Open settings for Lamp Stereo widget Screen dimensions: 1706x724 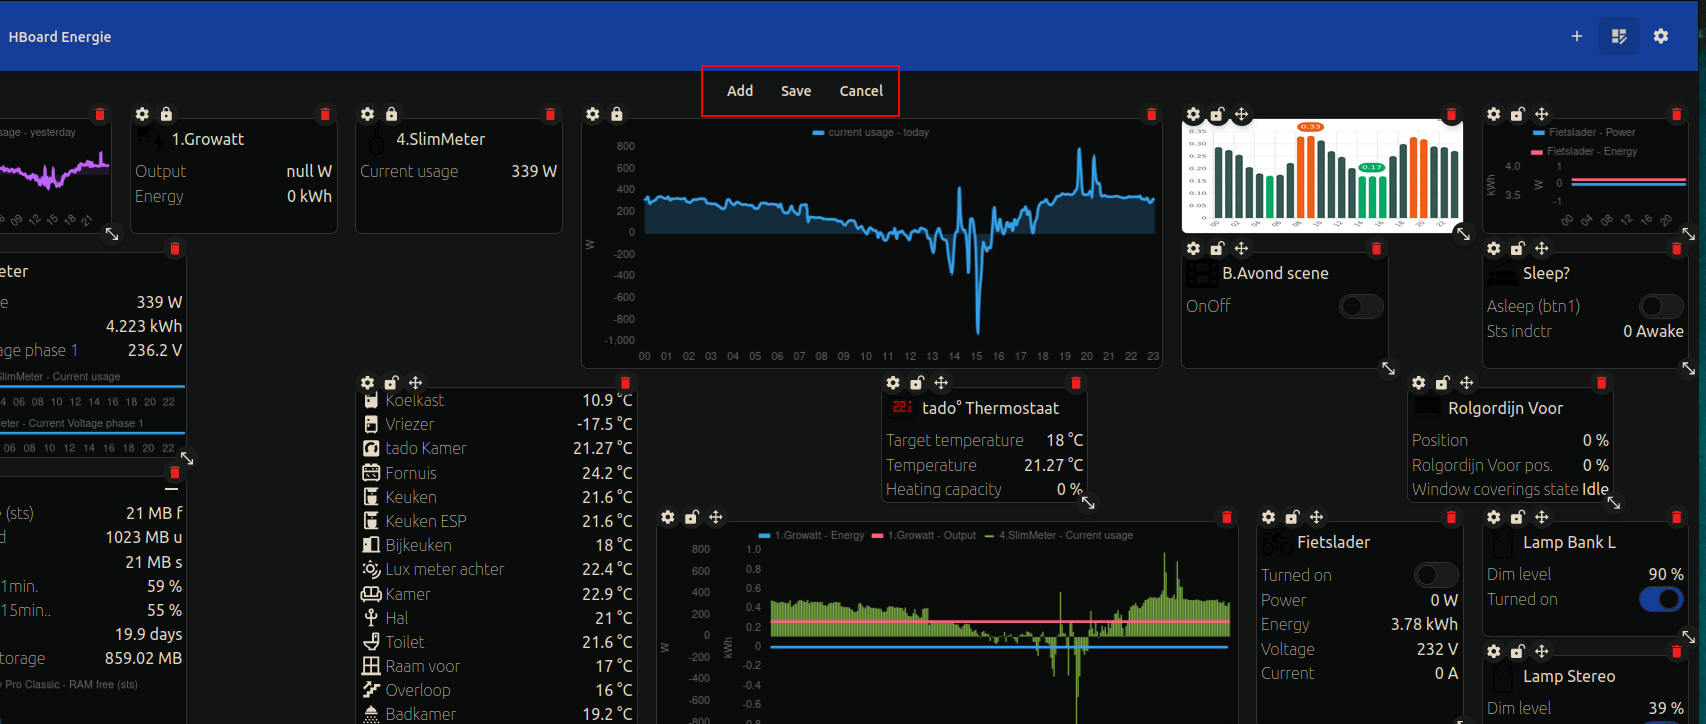[1493, 651]
